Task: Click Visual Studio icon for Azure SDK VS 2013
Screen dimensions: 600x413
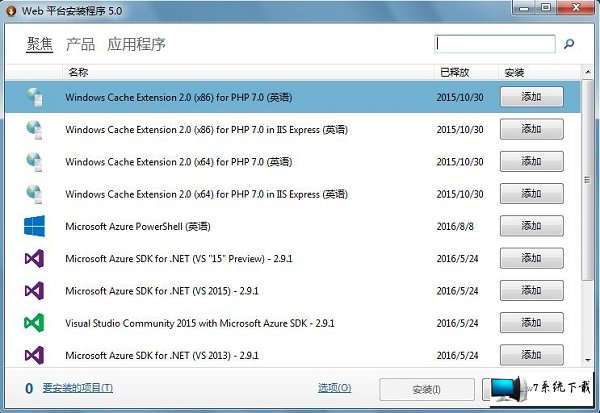Action: 34,355
